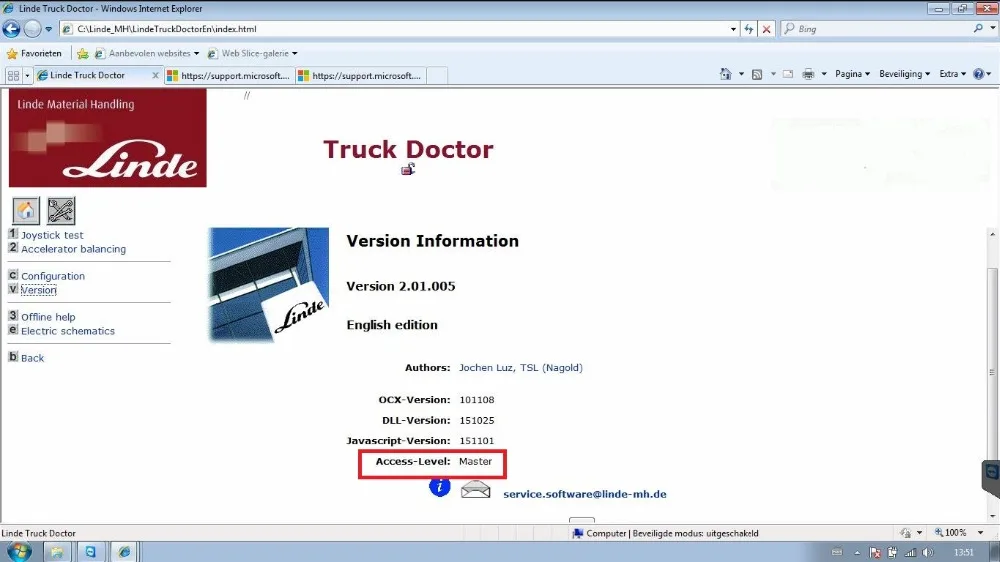The height and width of the screenshot is (562, 1000).
Task: Open the Bing search provider dropdown
Action: click(x=993, y=29)
